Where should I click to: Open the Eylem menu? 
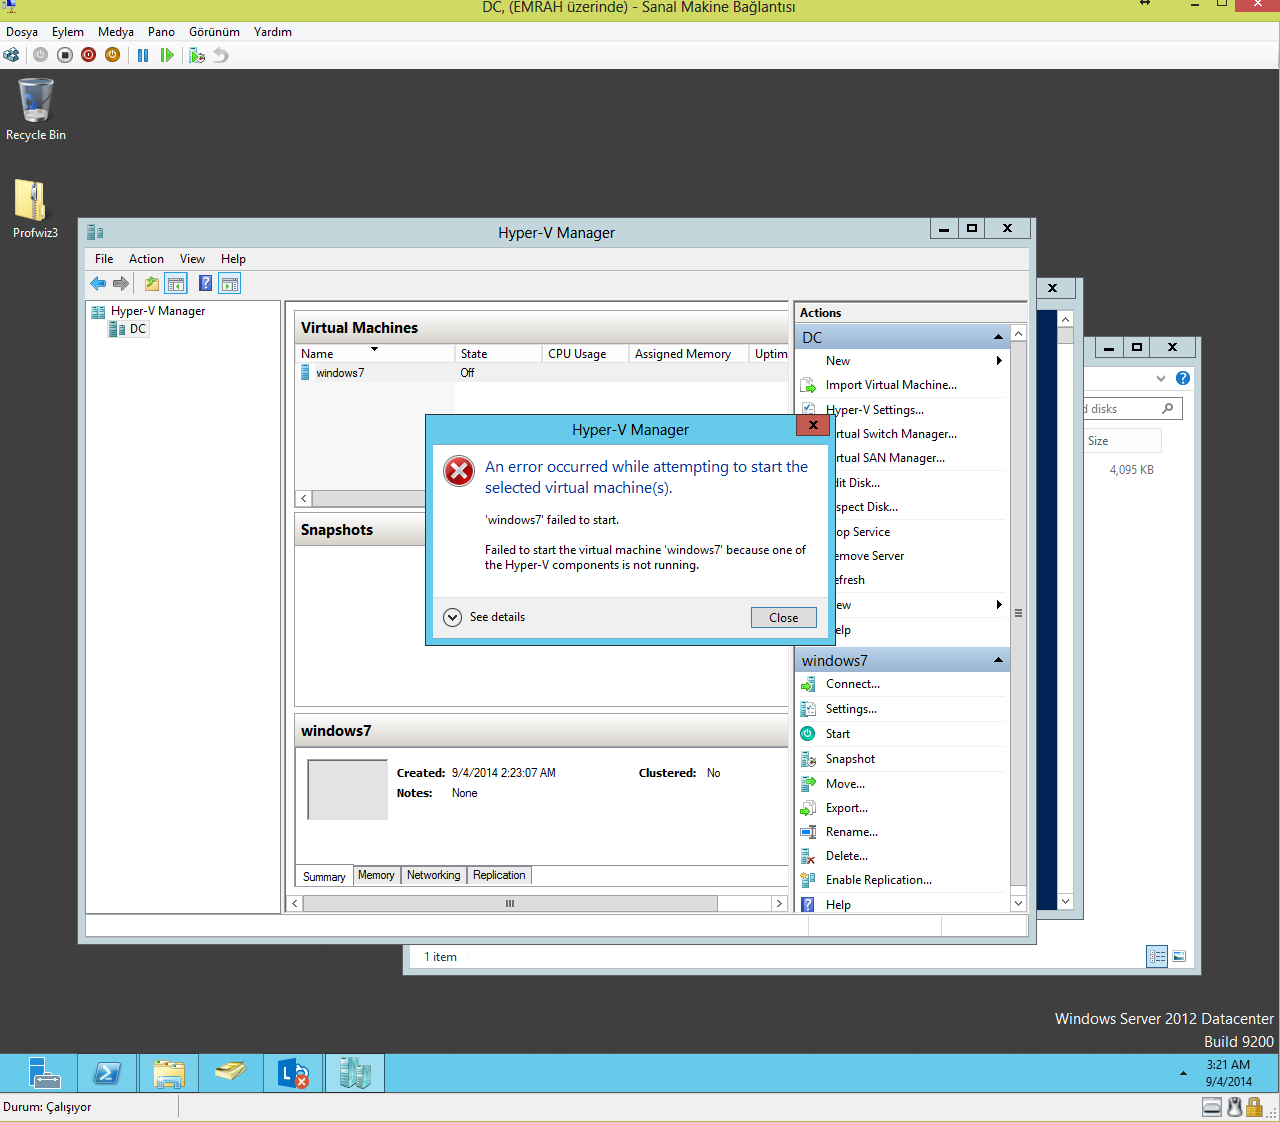68,32
